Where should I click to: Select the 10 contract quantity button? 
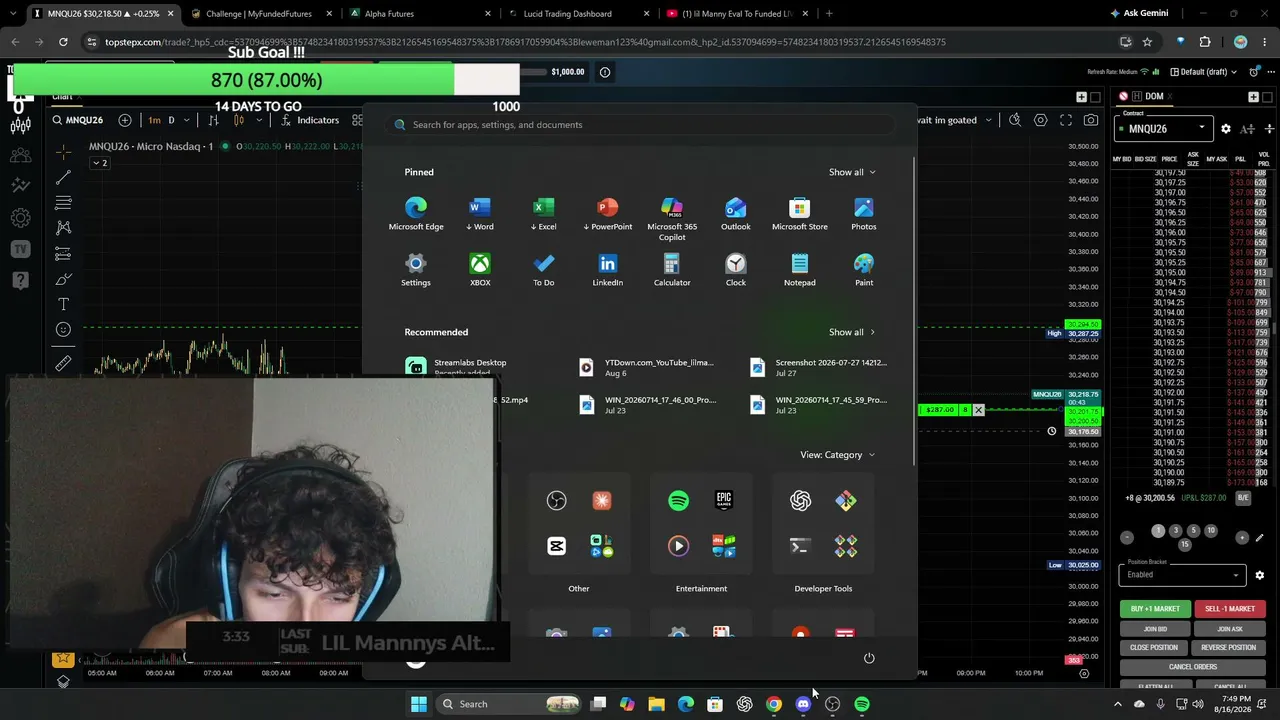(x=1211, y=531)
